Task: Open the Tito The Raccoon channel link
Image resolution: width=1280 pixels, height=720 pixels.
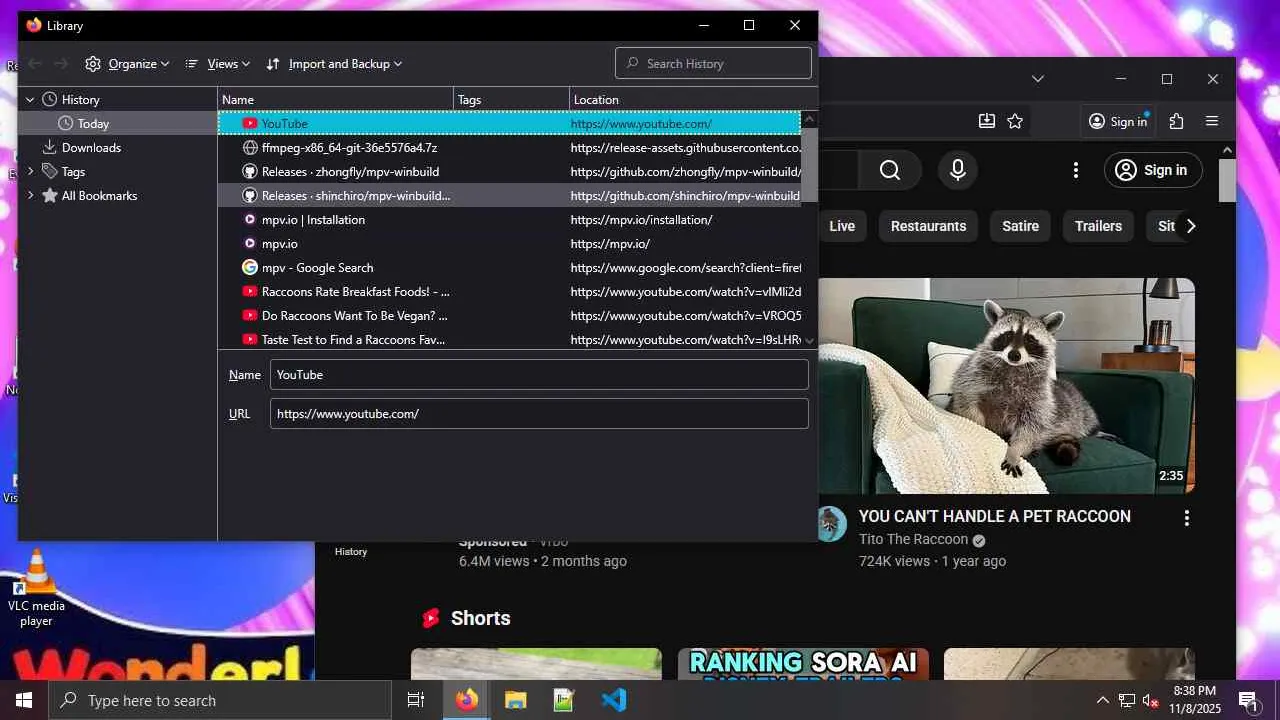Action: click(913, 540)
